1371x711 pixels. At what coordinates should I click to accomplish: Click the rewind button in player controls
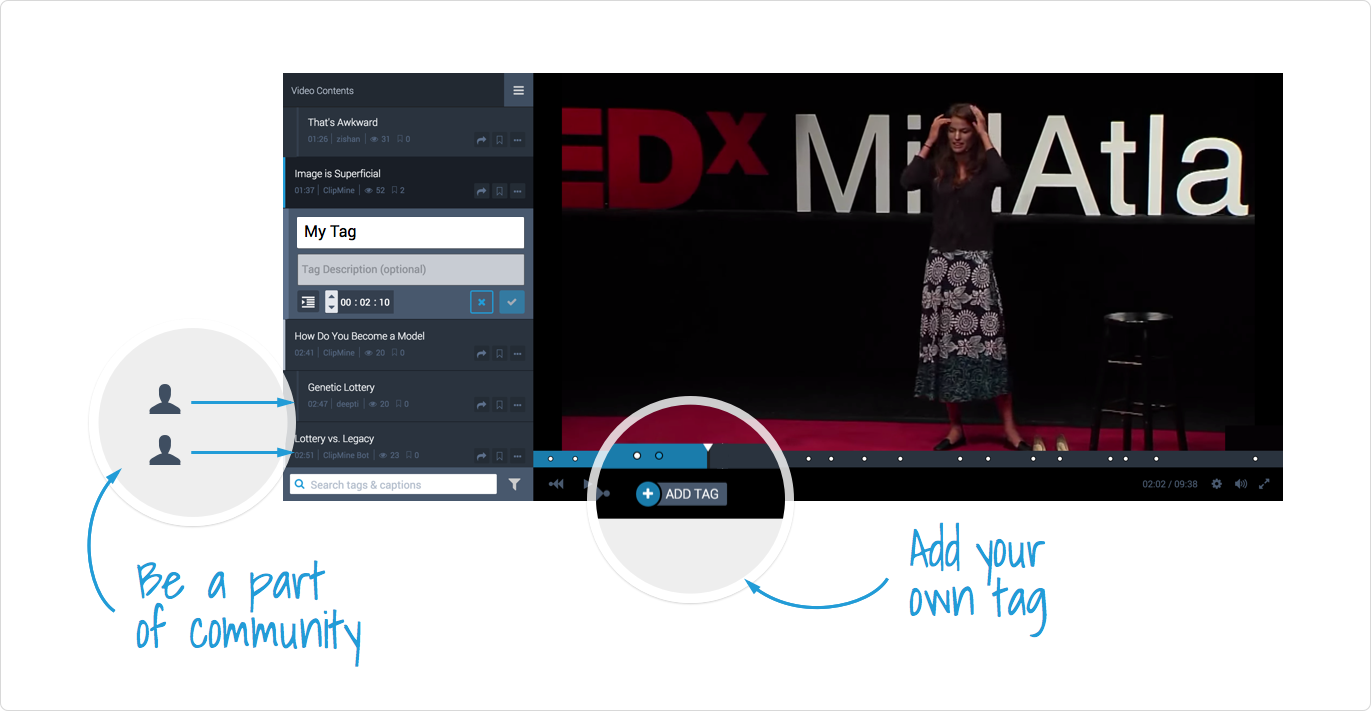coord(557,484)
